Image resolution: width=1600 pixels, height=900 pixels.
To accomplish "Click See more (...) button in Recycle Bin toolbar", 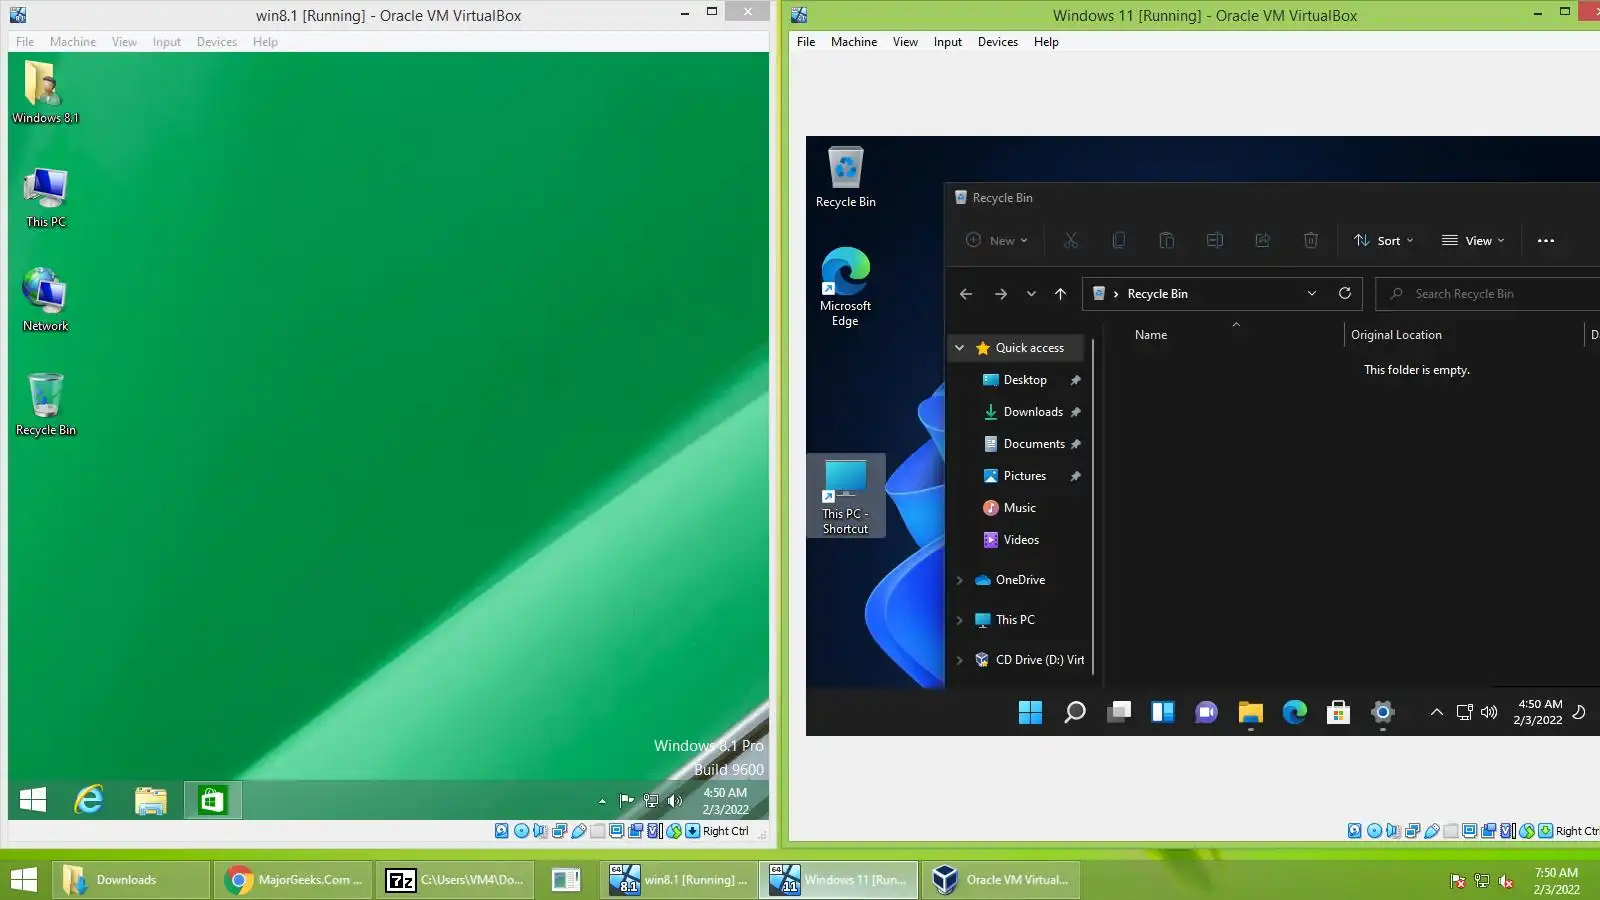I will [x=1546, y=240].
